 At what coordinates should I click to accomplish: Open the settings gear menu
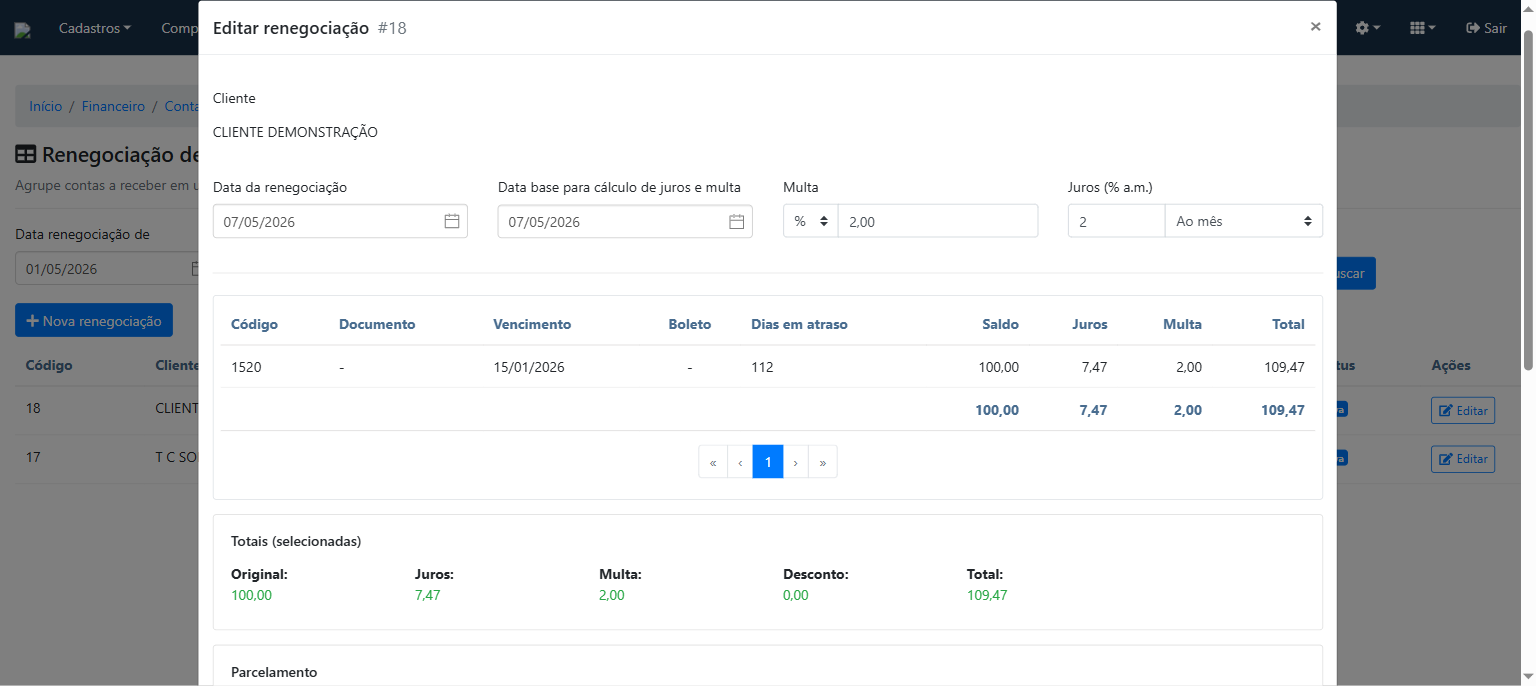coord(1367,28)
